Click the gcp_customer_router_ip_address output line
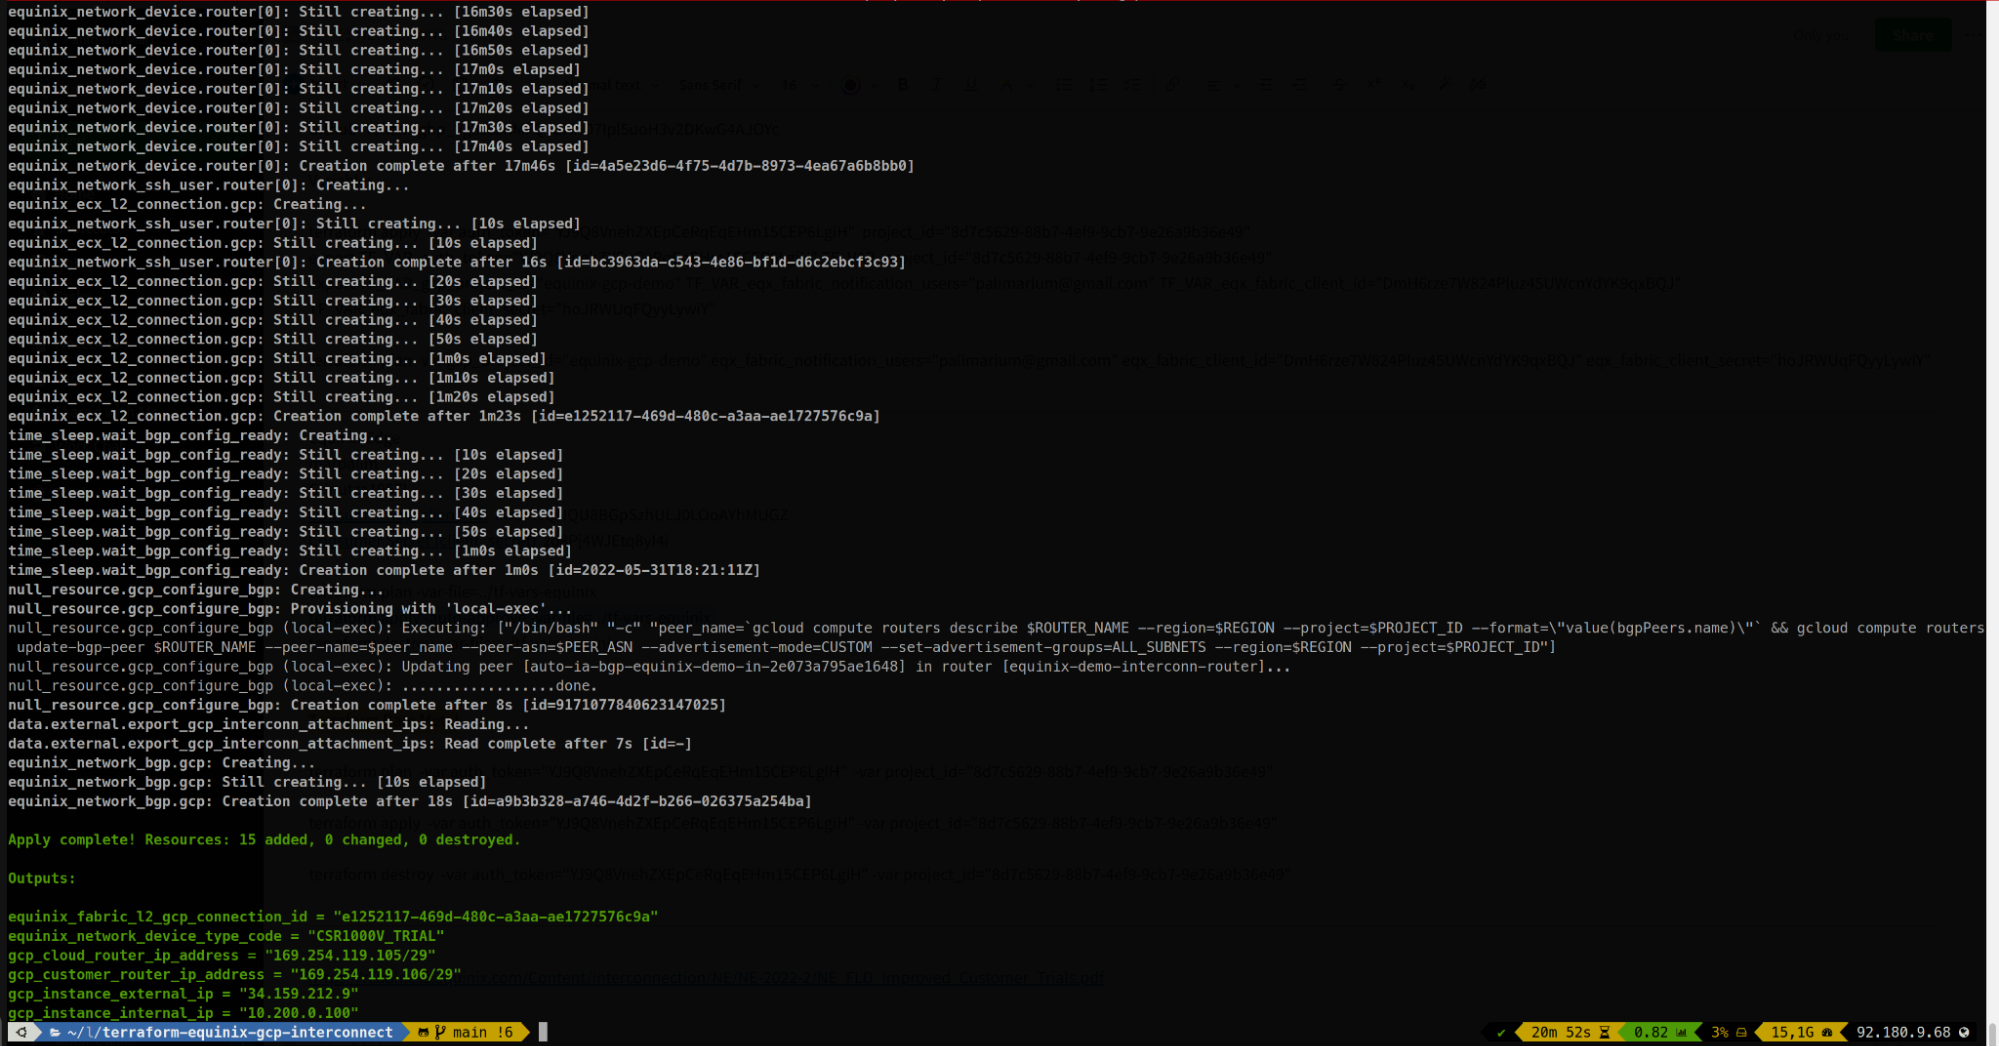1999x1047 pixels. pyautogui.click(x=235, y=974)
